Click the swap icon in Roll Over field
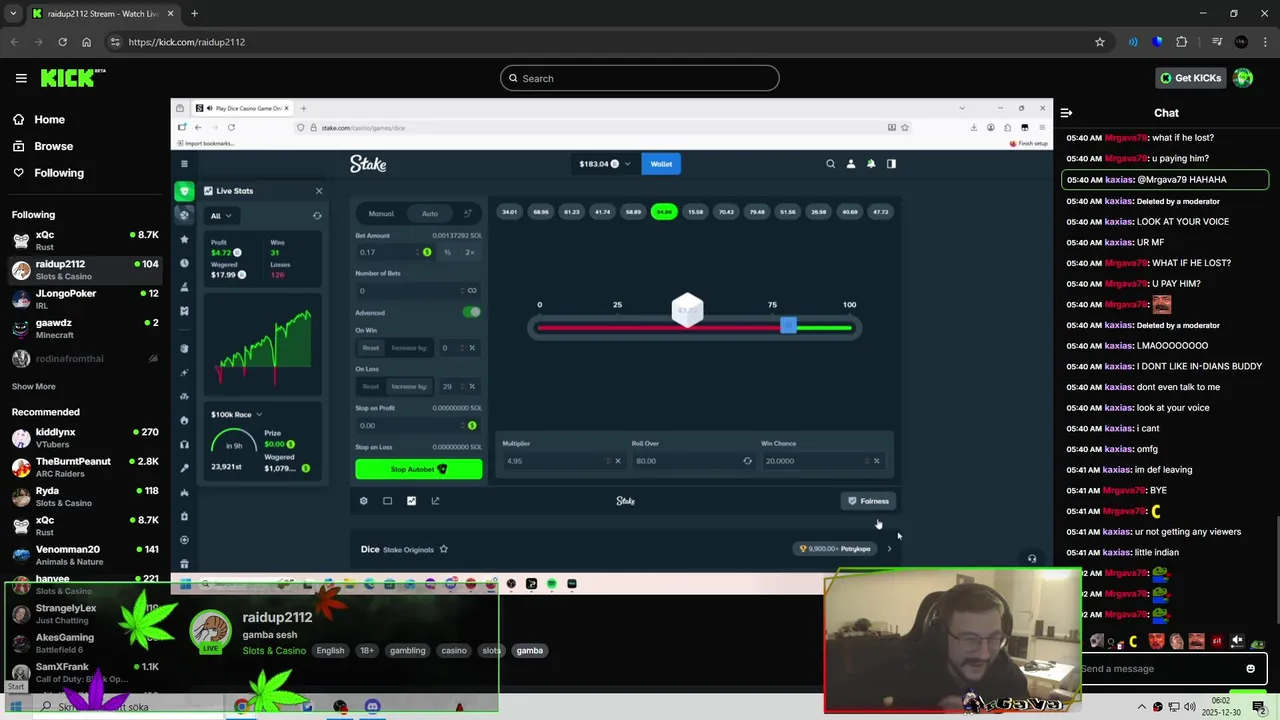The height and width of the screenshot is (720, 1280). coord(747,461)
